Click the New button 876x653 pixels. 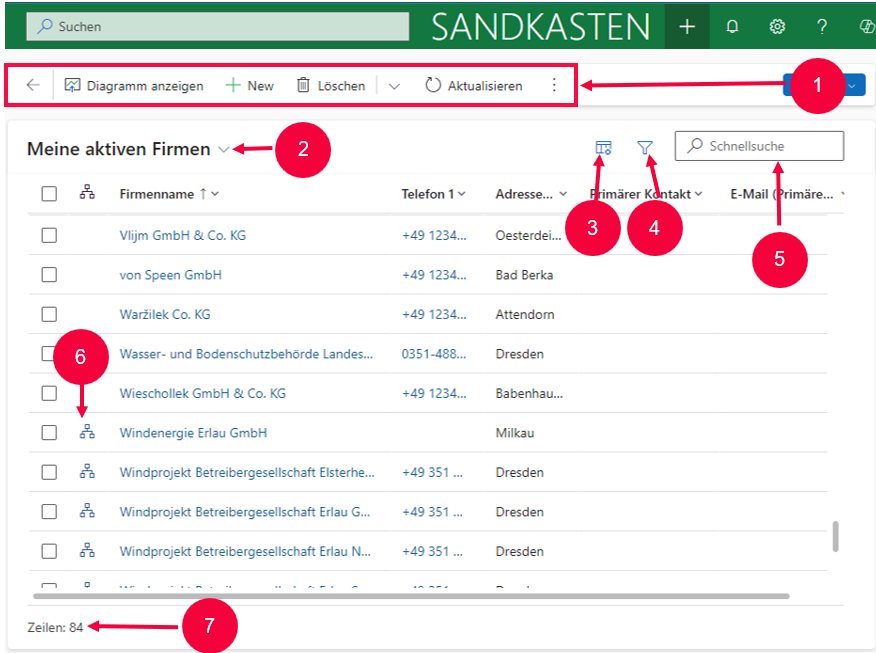click(249, 86)
